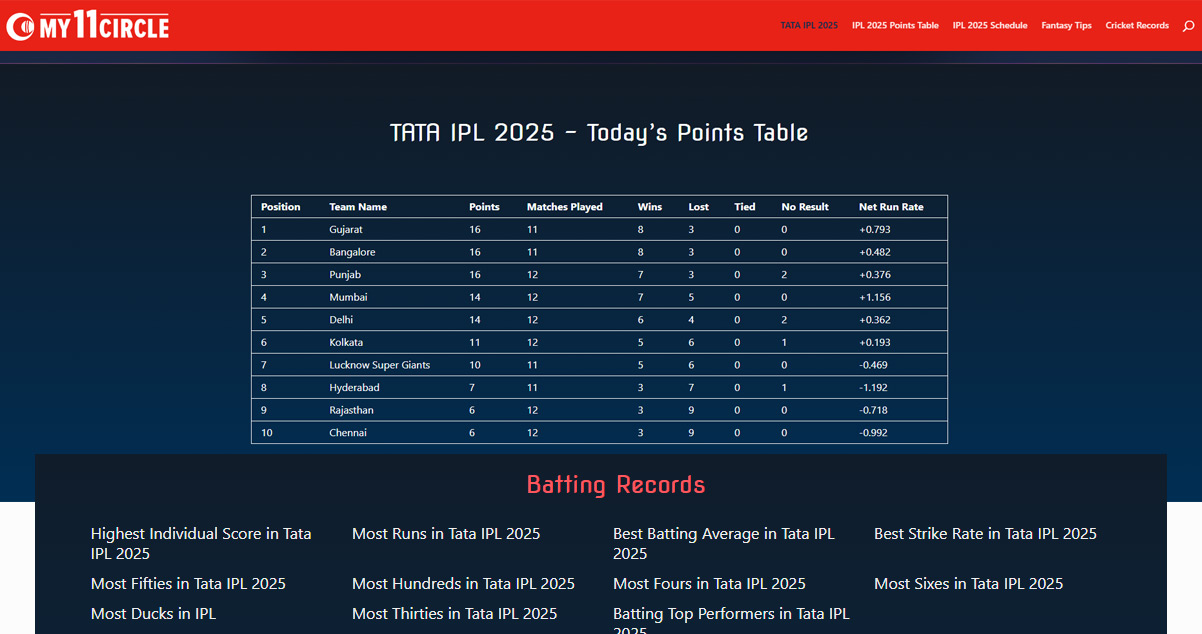Go to IPL 2025 Points Table menu
The image size is (1202, 634).
click(895, 26)
